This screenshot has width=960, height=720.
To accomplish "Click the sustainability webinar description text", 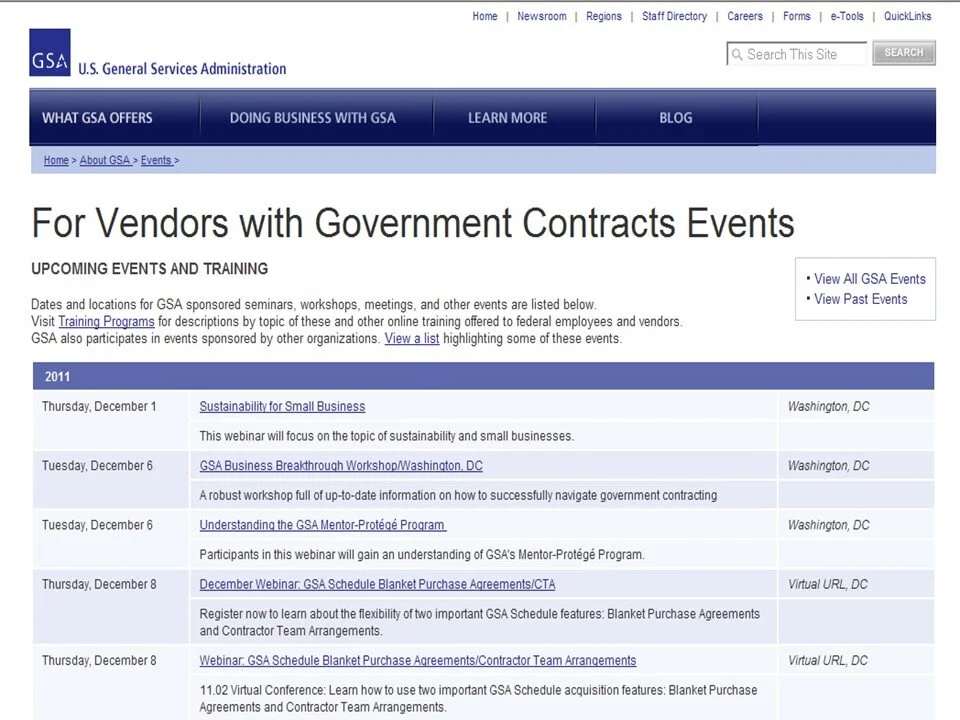I will [386, 436].
